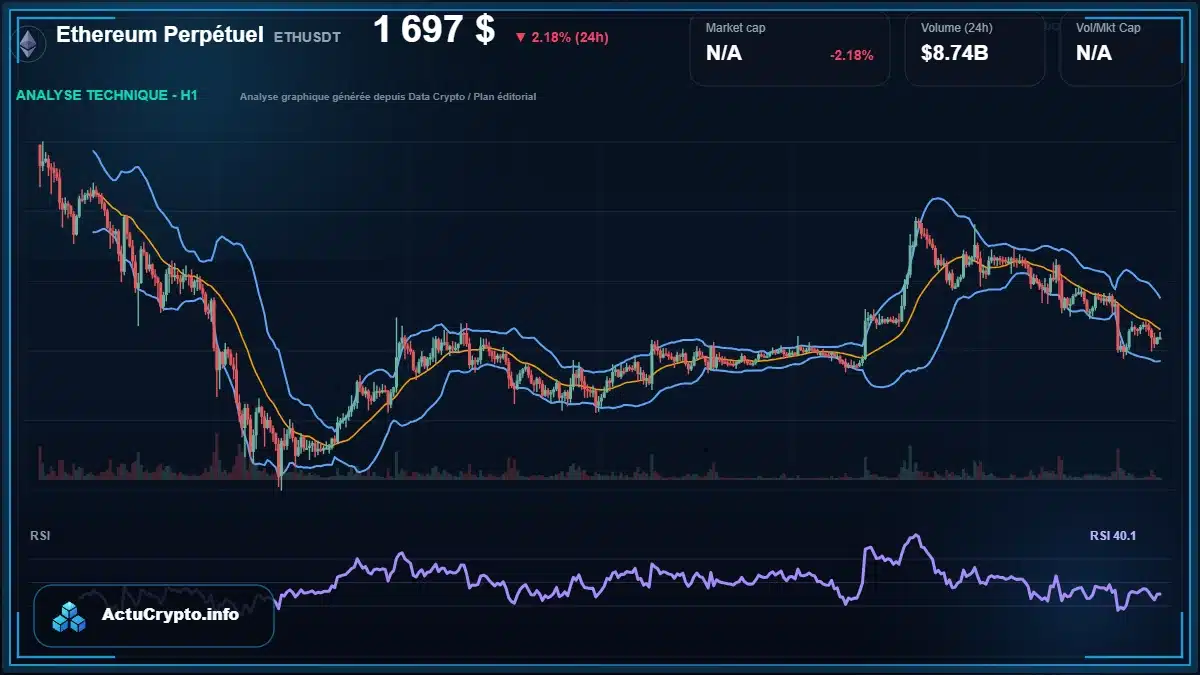The width and height of the screenshot is (1200, 675).
Task: Click the "Market cap" label
Action: [736, 28]
